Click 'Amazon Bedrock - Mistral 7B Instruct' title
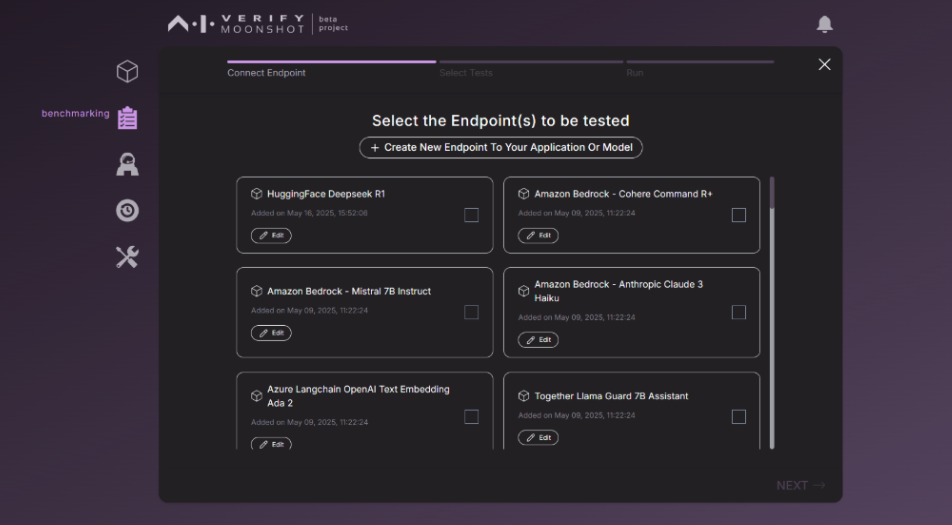 (x=349, y=291)
